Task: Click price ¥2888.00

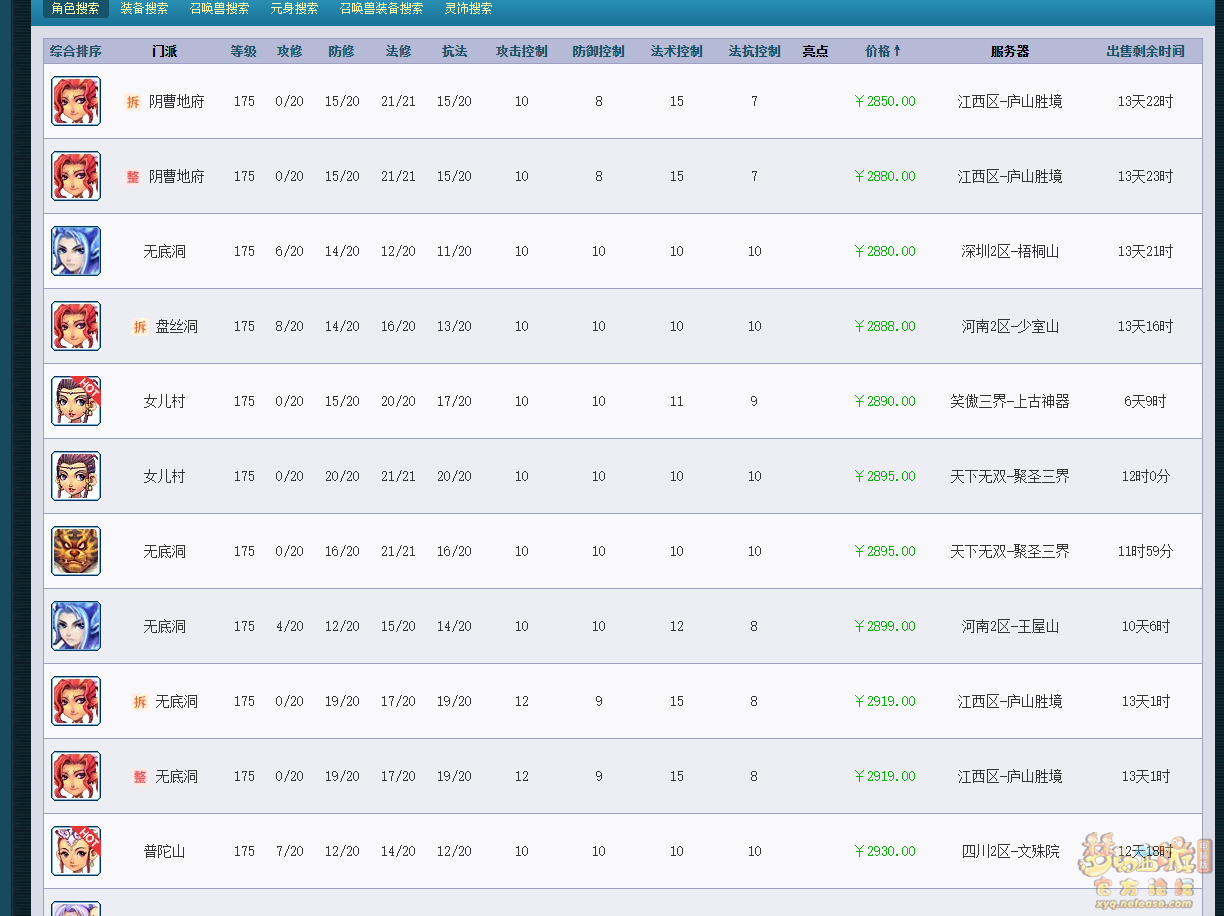Action: pyautogui.click(x=885, y=326)
